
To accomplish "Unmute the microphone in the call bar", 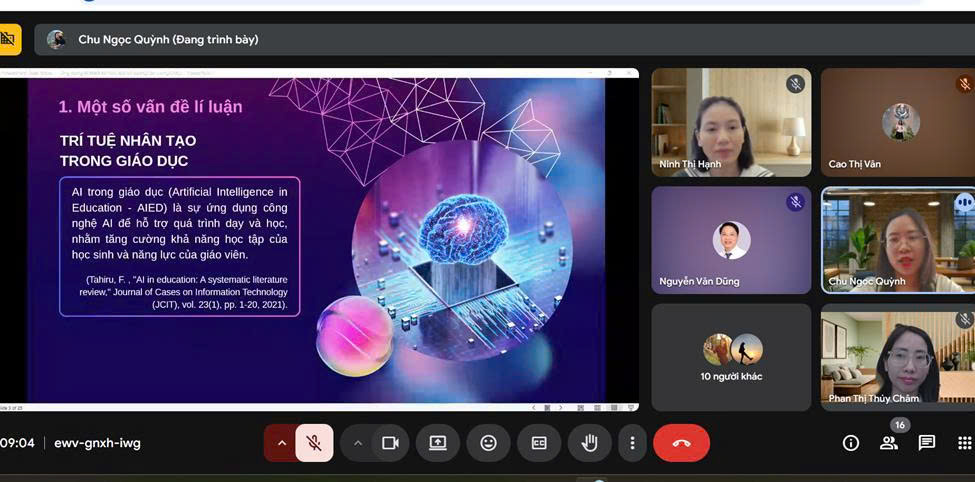I will [314, 443].
